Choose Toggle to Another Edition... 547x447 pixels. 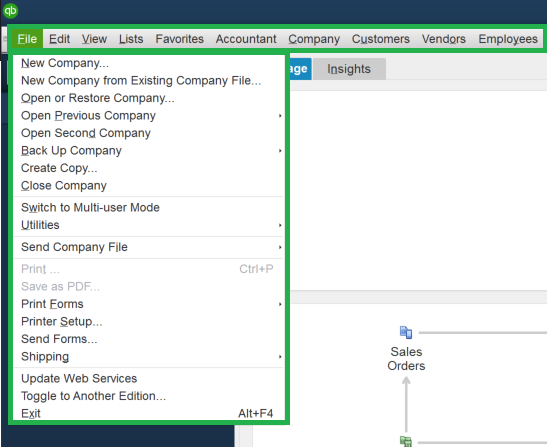[x=149, y=396]
